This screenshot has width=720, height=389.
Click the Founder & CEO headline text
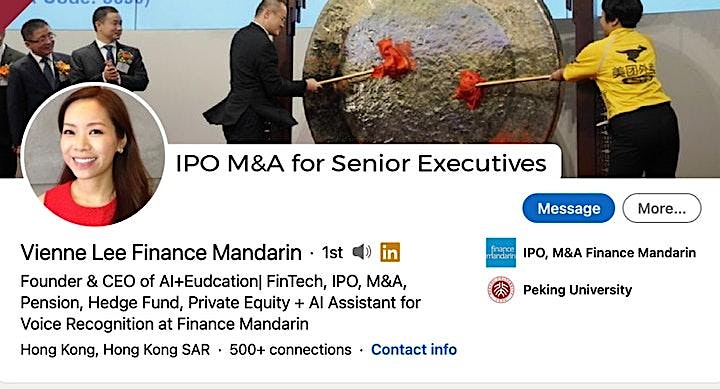coord(220,303)
